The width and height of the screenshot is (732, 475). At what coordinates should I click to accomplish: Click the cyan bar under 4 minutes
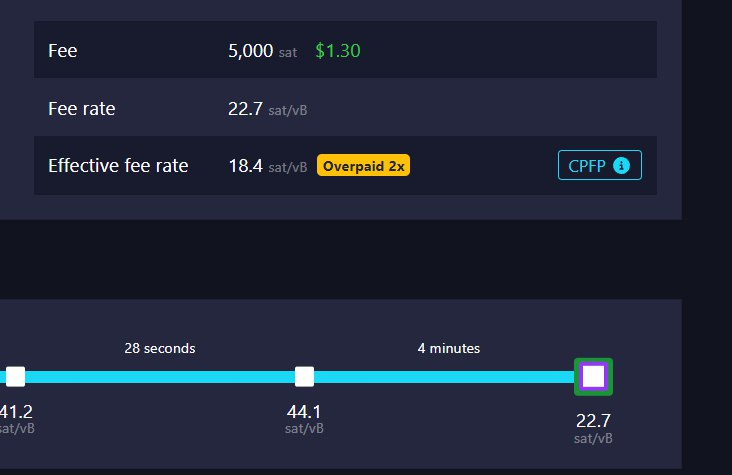click(x=444, y=377)
